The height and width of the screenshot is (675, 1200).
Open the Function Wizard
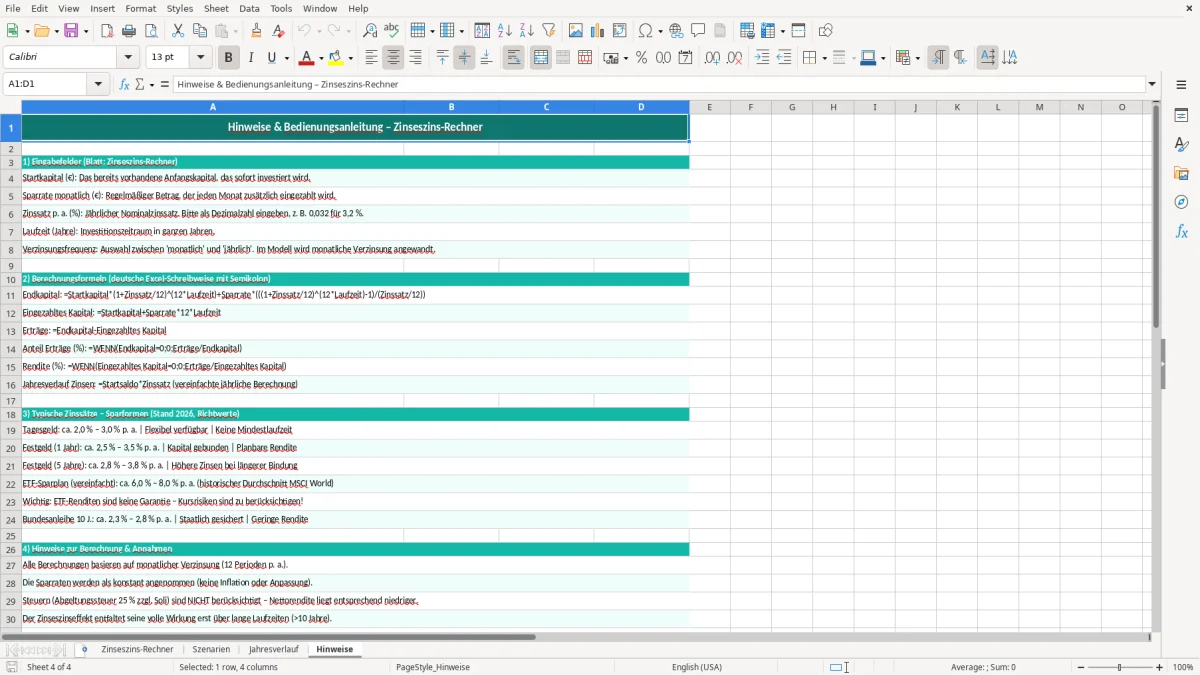(125, 85)
